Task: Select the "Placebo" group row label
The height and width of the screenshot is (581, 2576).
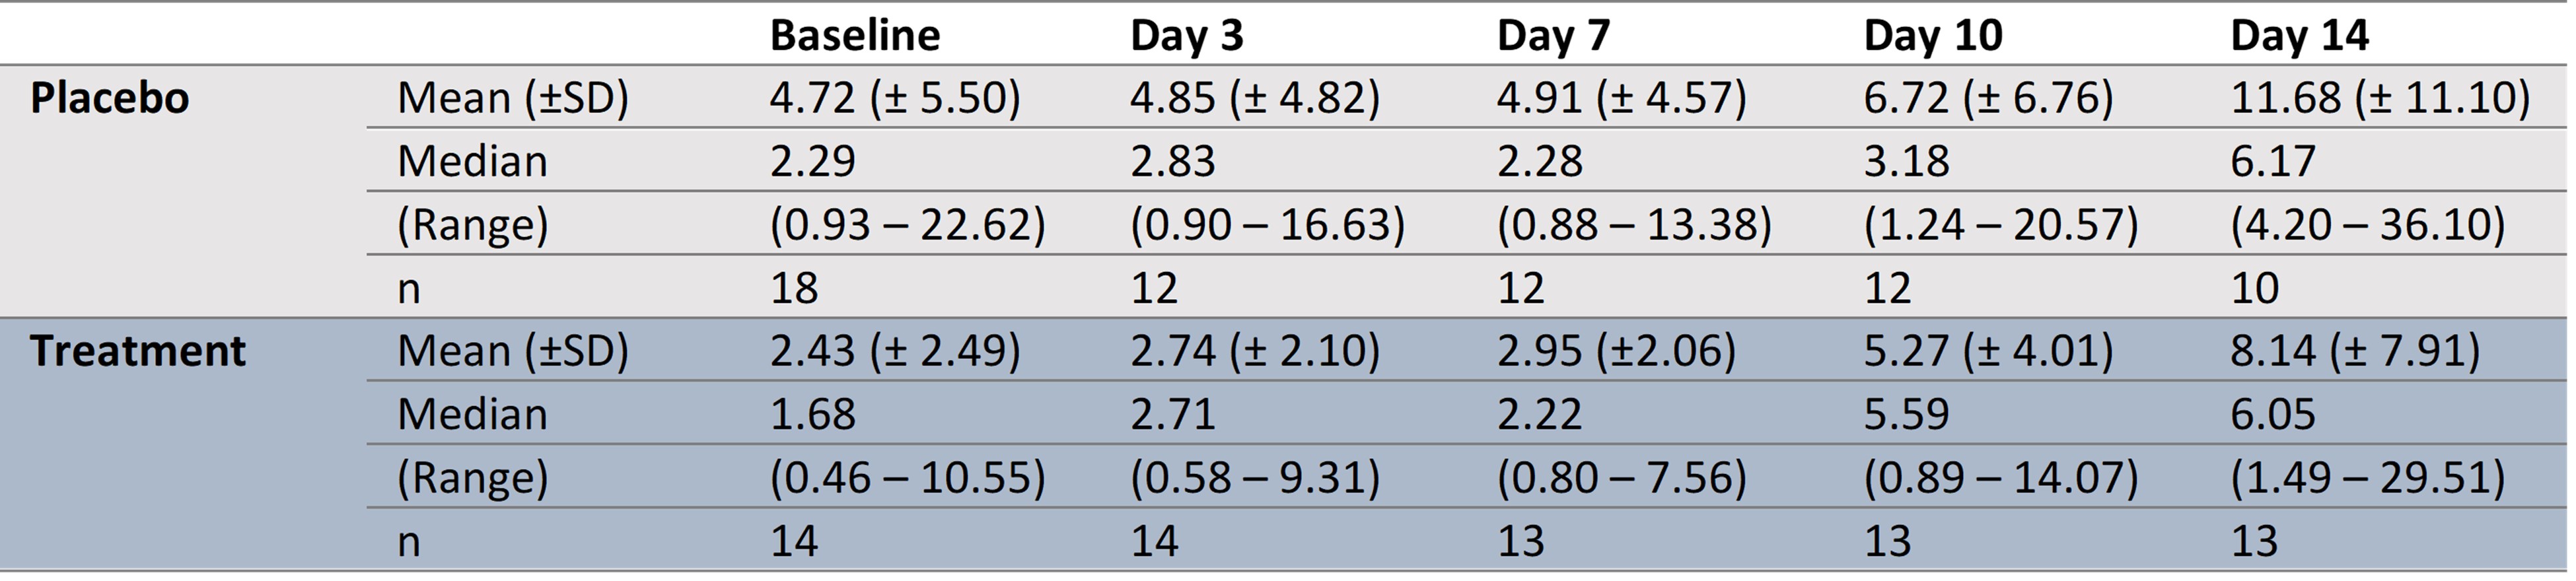Action: [x=110, y=98]
